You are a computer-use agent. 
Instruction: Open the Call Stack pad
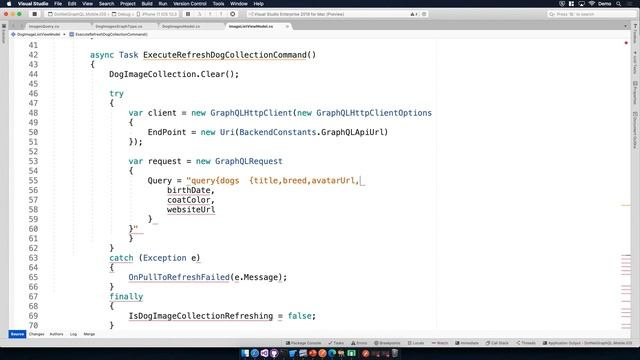click(x=497, y=343)
